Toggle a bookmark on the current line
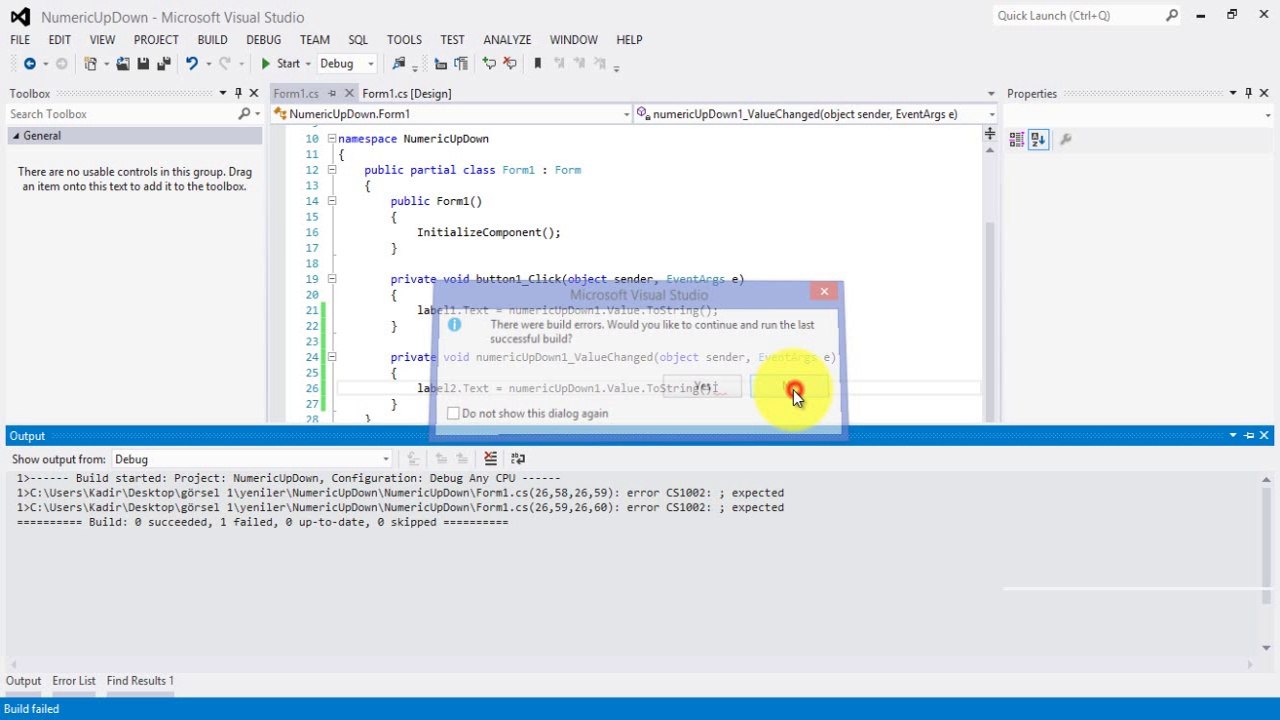Screen dimensions: 1280x720 [x=537, y=63]
